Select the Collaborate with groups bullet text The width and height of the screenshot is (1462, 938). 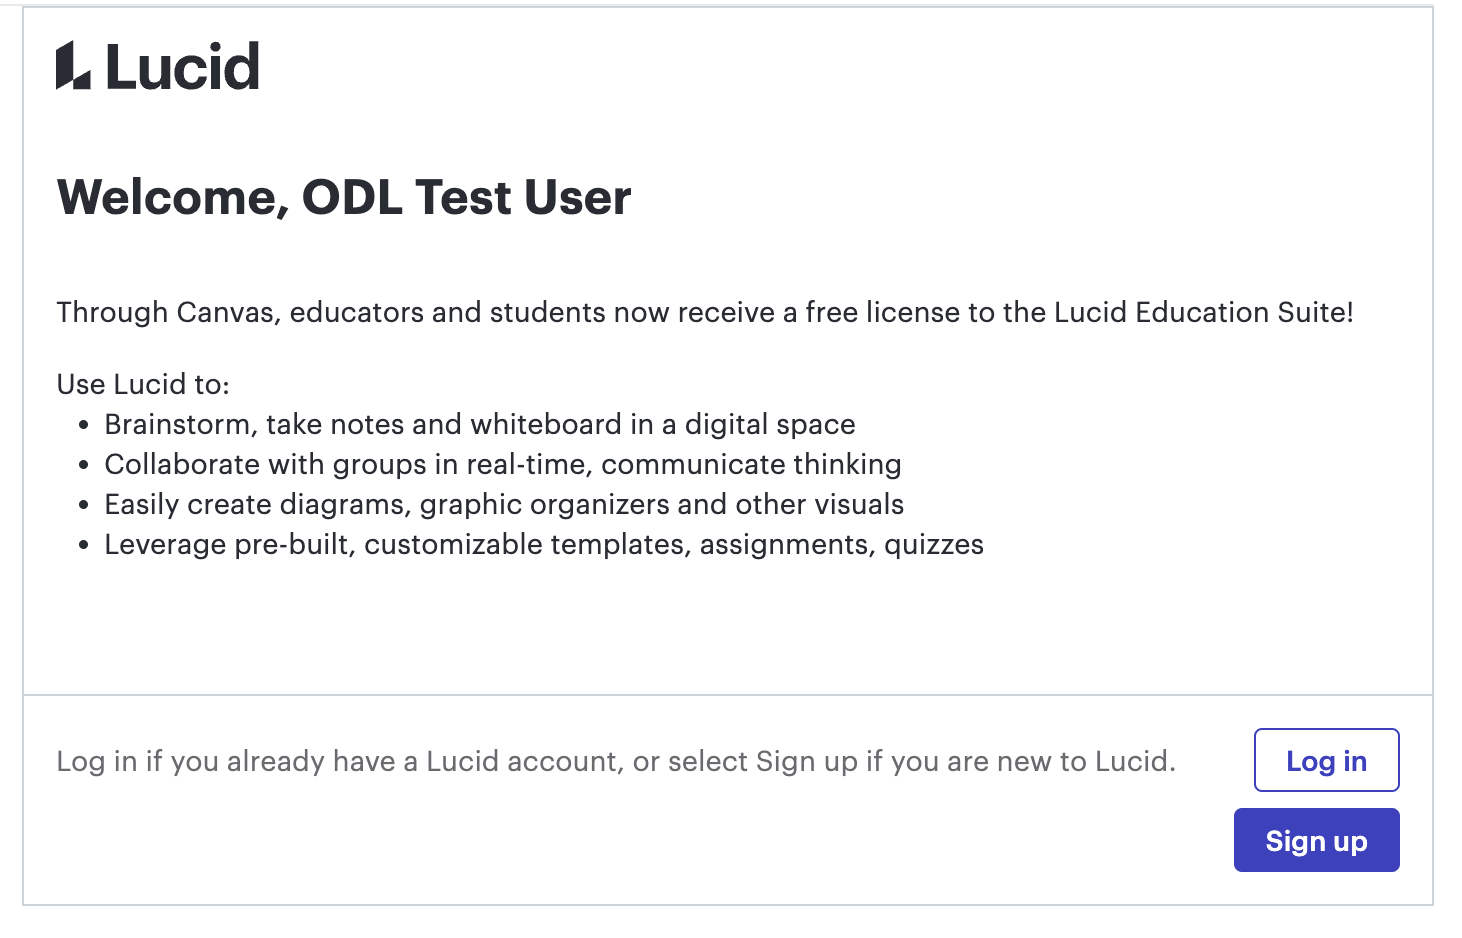pyautogui.click(x=502, y=464)
